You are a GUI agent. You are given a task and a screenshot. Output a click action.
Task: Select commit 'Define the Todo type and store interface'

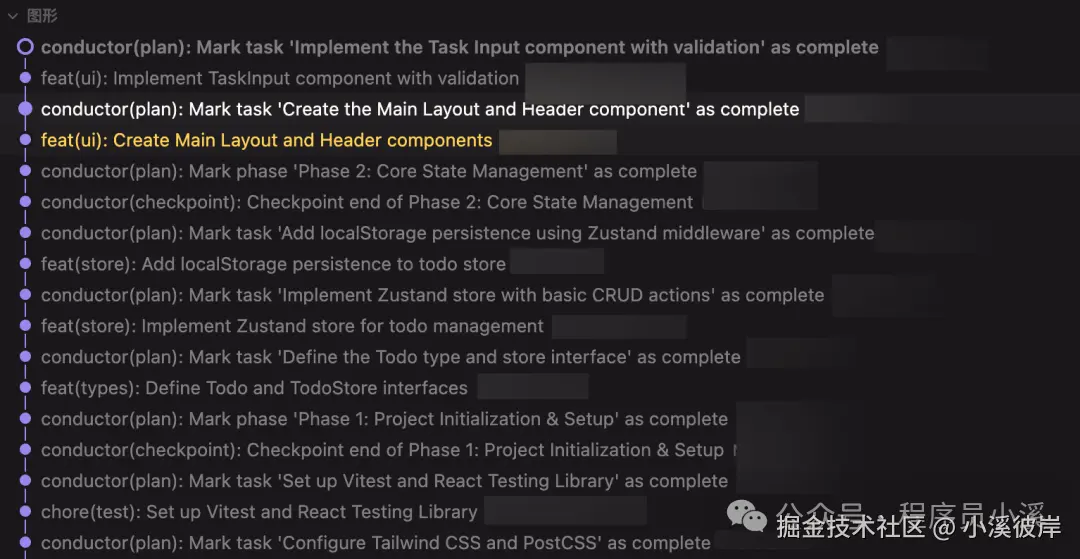point(390,357)
